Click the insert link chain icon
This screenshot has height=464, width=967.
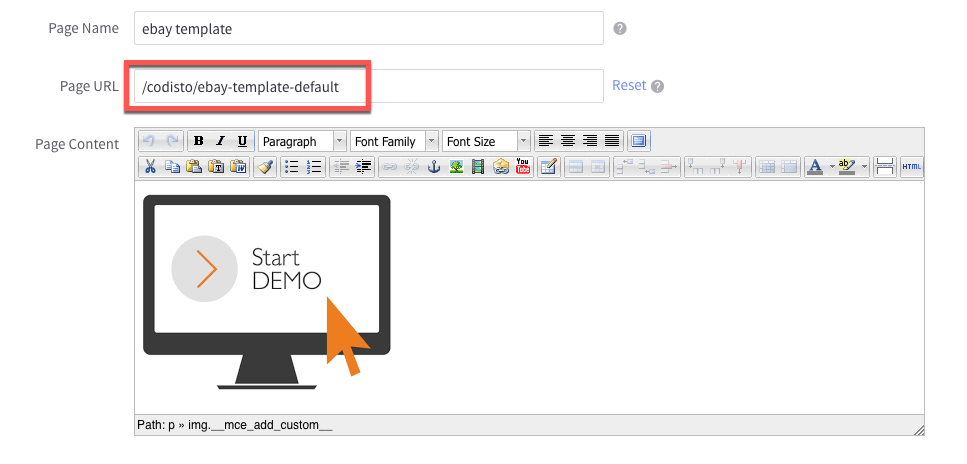tap(390, 167)
